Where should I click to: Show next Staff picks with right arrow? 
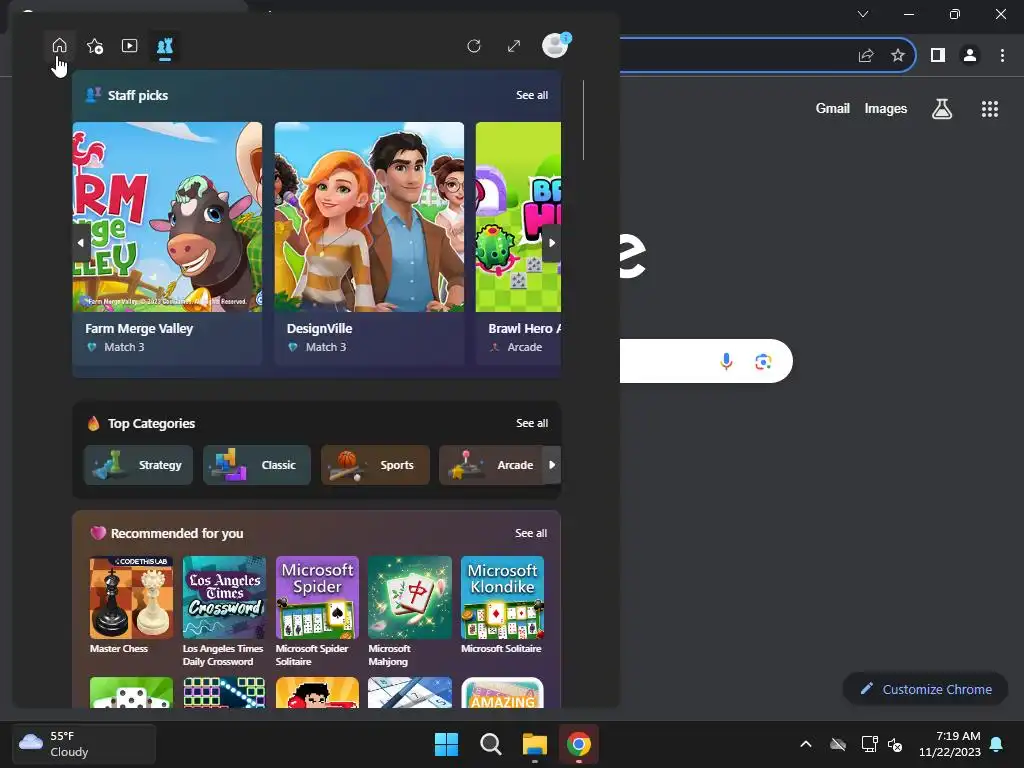pyautogui.click(x=552, y=243)
